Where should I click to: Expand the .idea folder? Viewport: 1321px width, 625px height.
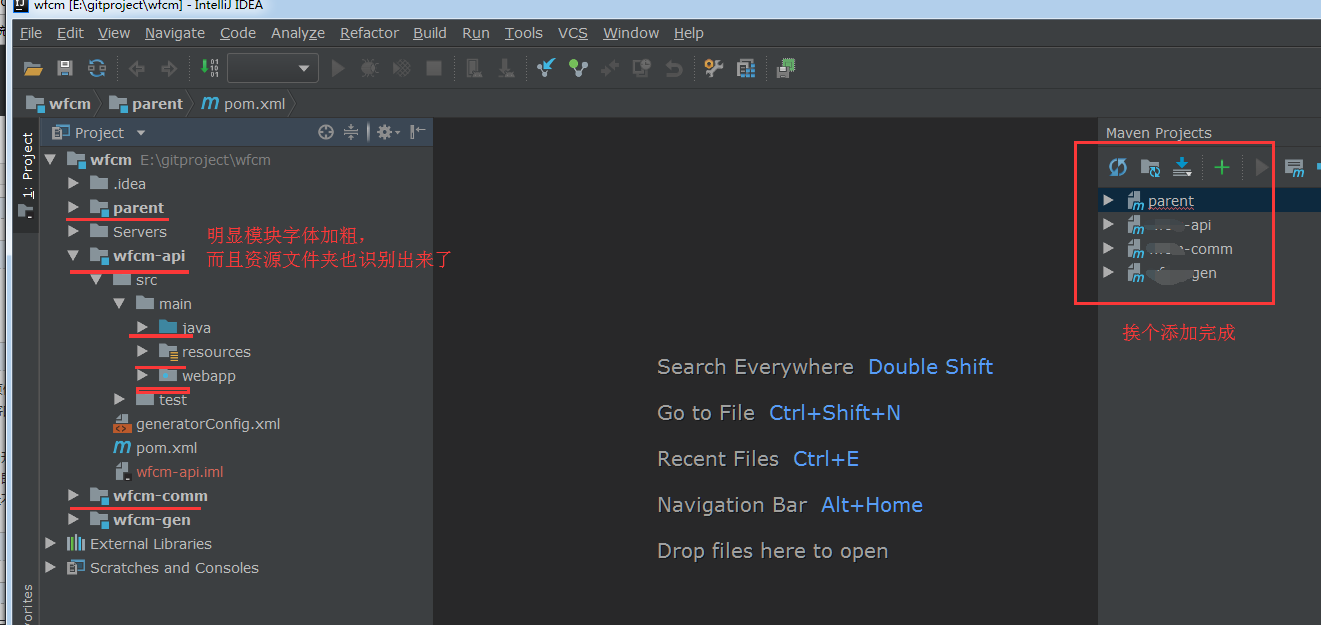(x=73, y=184)
